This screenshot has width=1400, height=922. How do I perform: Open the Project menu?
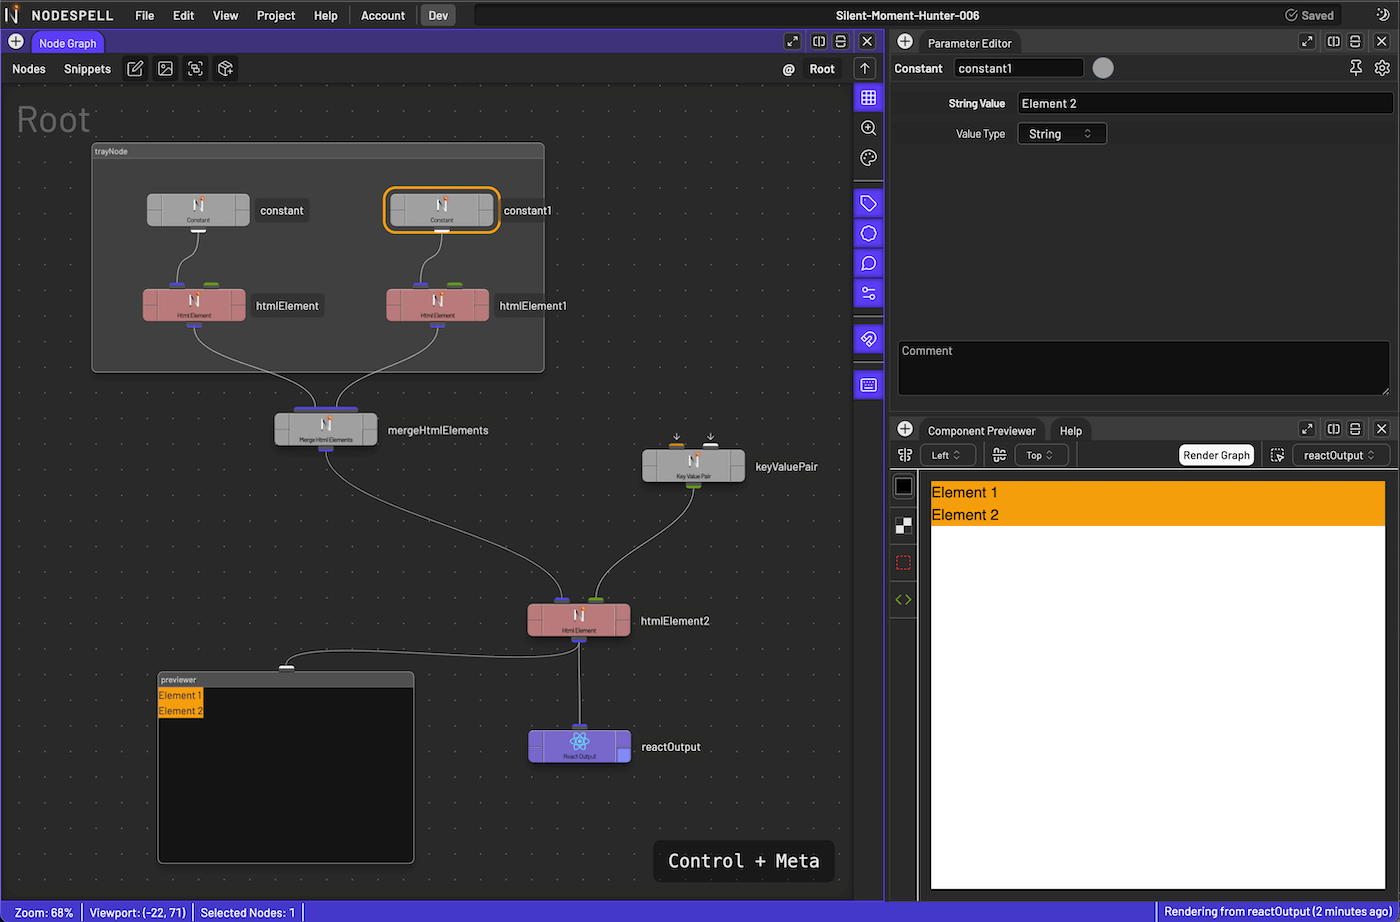276,15
